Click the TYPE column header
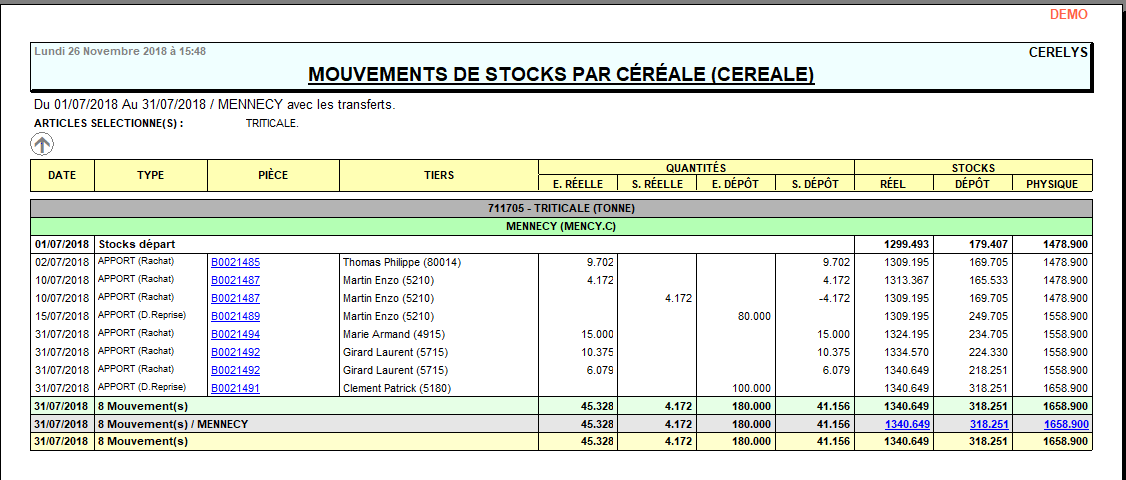This screenshot has width=1126, height=480. (150, 175)
